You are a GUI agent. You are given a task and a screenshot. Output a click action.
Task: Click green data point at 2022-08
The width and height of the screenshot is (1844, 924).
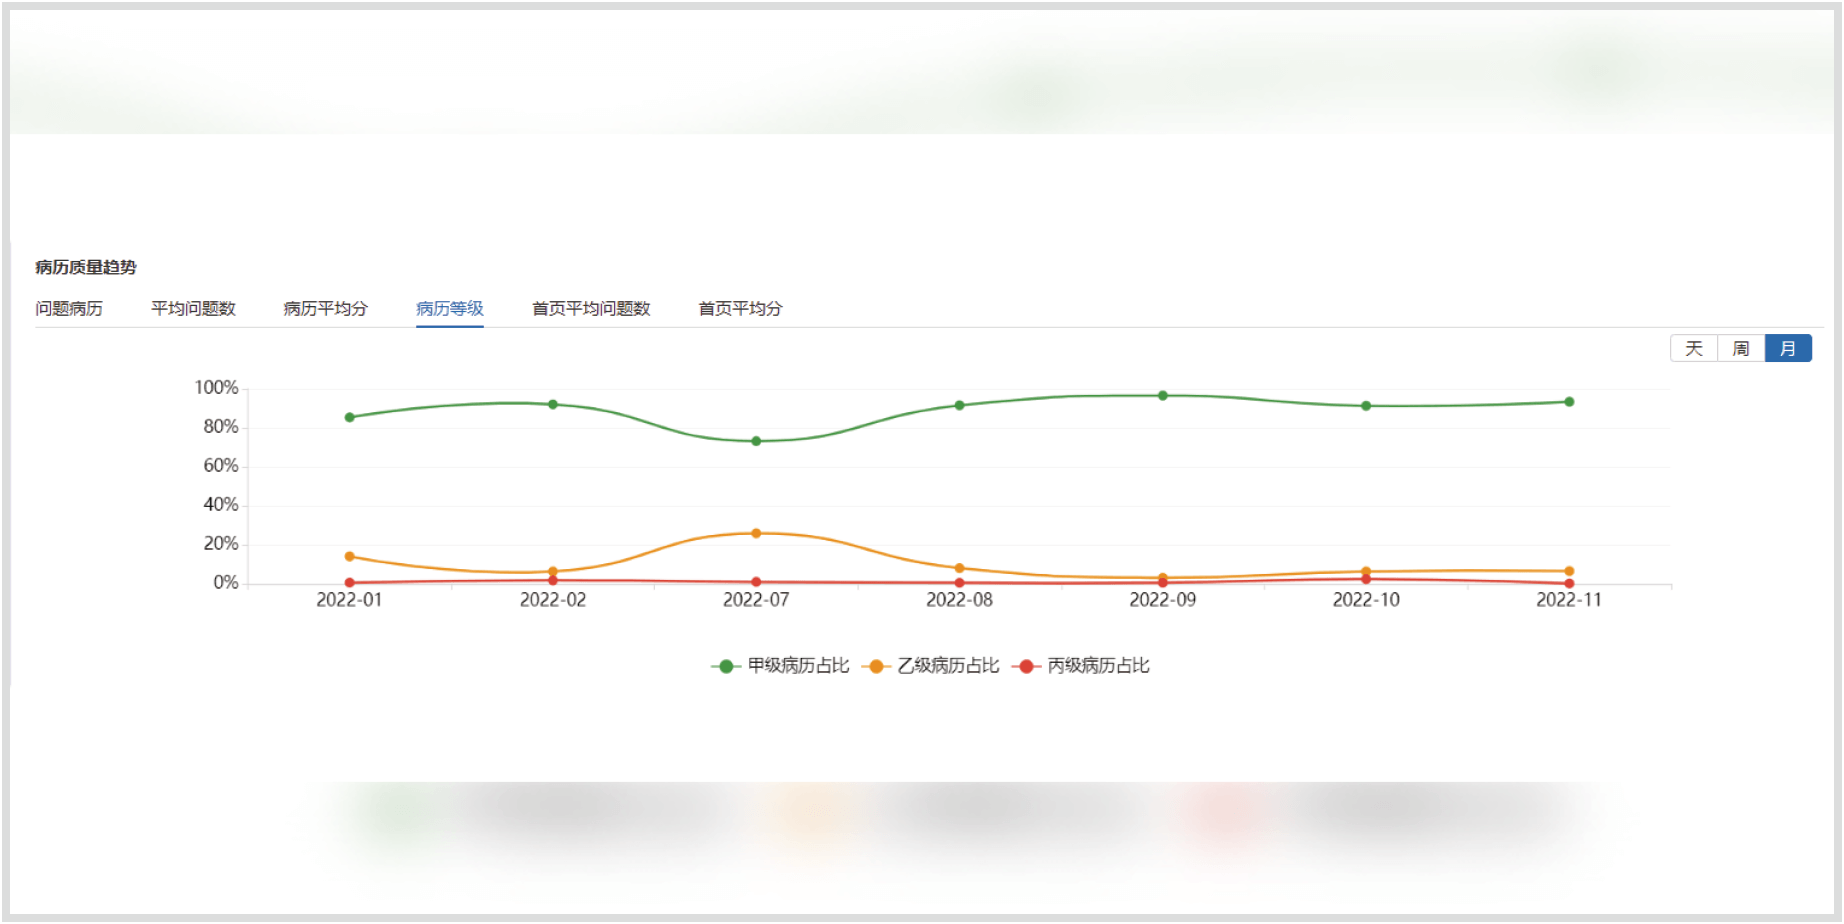[x=959, y=405]
